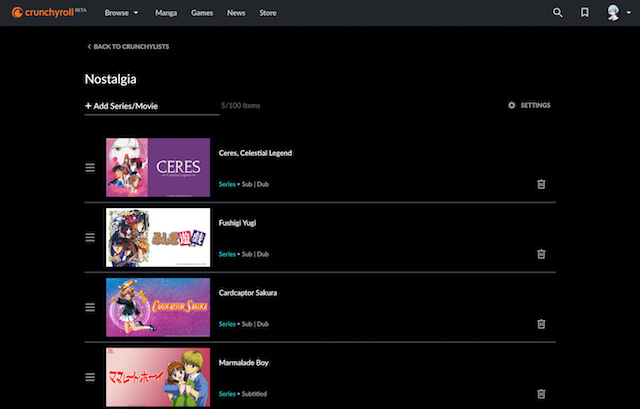Grab the reorder handle for Marmalade Boy

tap(90, 377)
